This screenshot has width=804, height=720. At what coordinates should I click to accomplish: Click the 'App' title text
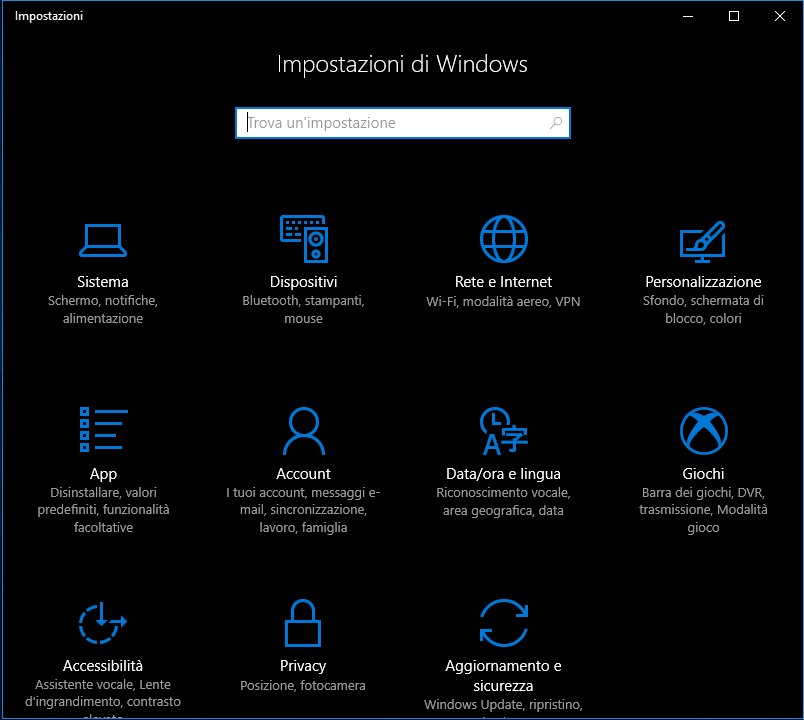[x=104, y=474]
